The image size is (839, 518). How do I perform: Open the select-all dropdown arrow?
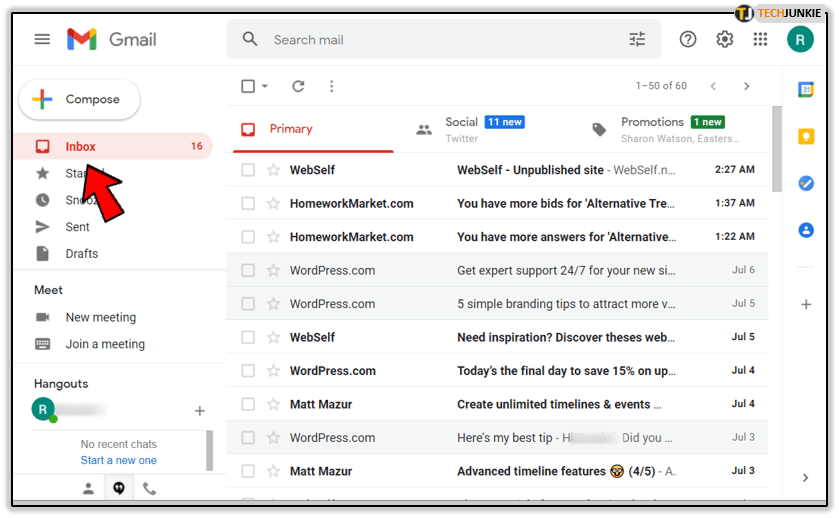point(265,87)
